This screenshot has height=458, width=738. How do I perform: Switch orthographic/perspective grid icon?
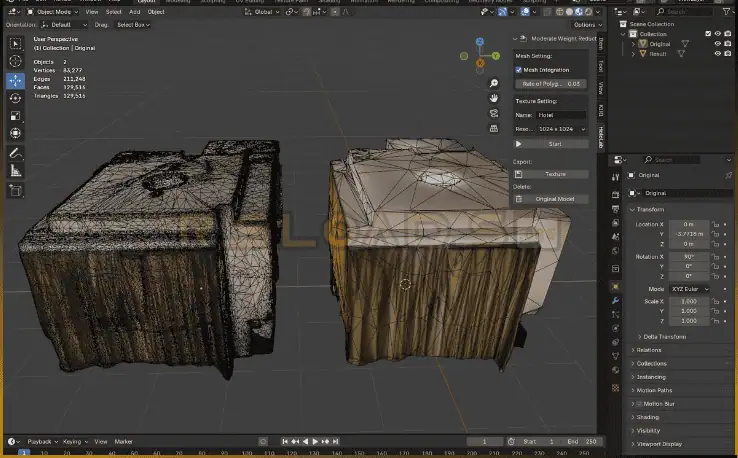[494, 129]
